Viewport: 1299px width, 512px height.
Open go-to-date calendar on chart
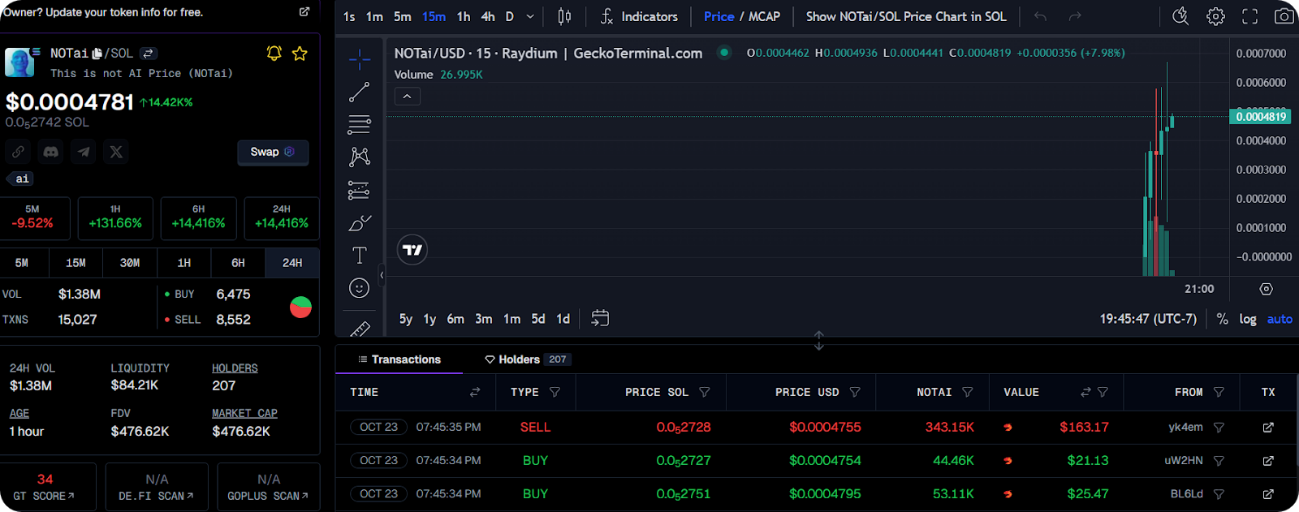(x=600, y=318)
